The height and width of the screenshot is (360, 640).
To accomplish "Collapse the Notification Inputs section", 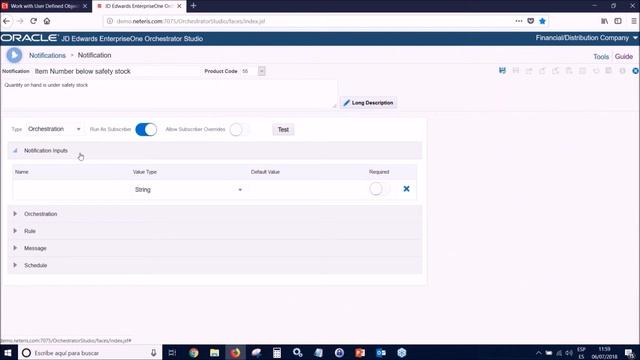I will coord(15,151).
